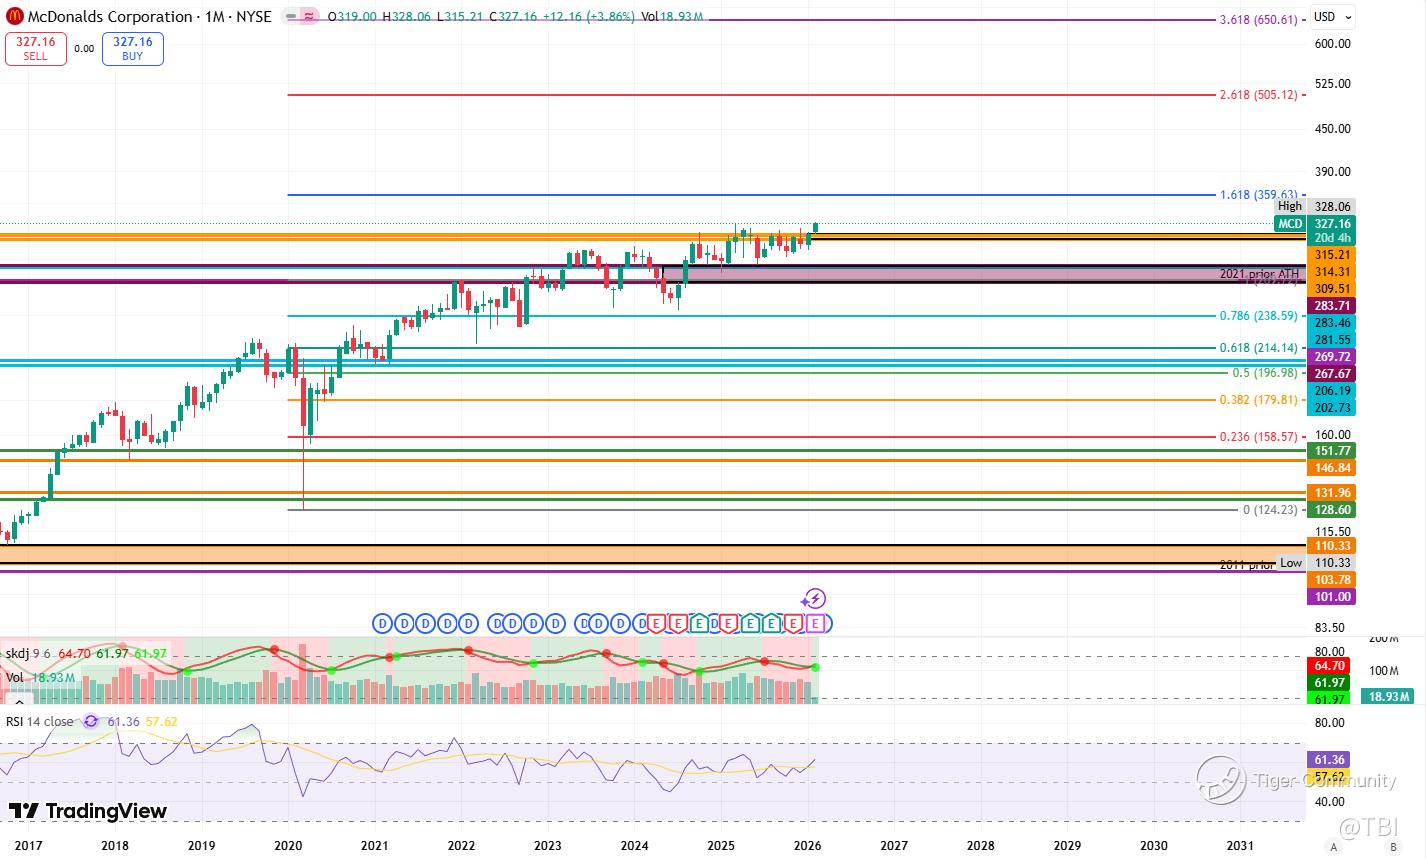
Task: Select the 0.786 (238.59) Fibonacci level label
Action: click(1258, 316)
